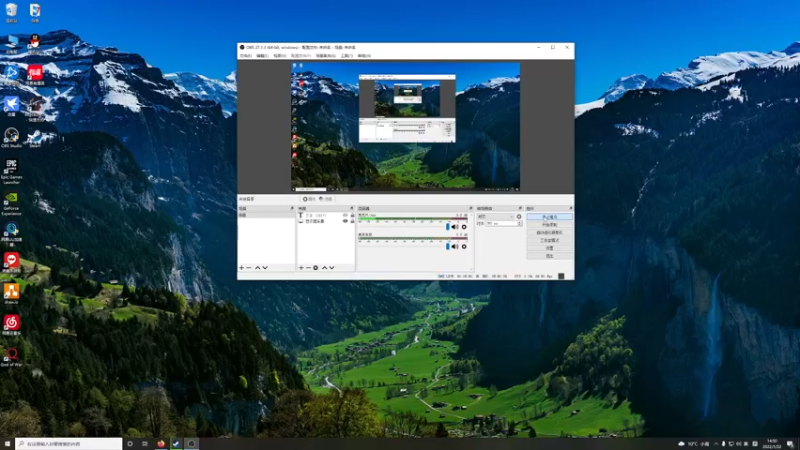Open Mic/Aux channel settings gear in mixer
Viewport: 800px width, 450px height.
(x=464, y=227)
